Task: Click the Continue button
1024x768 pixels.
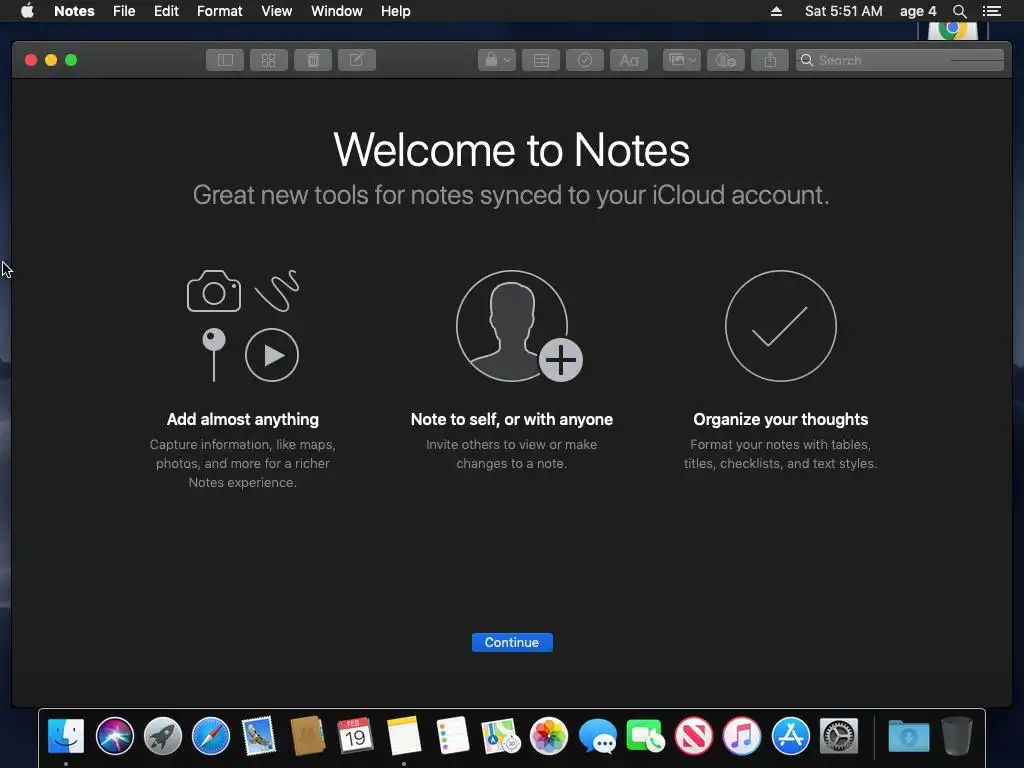Action: click(x=512, y=642)
